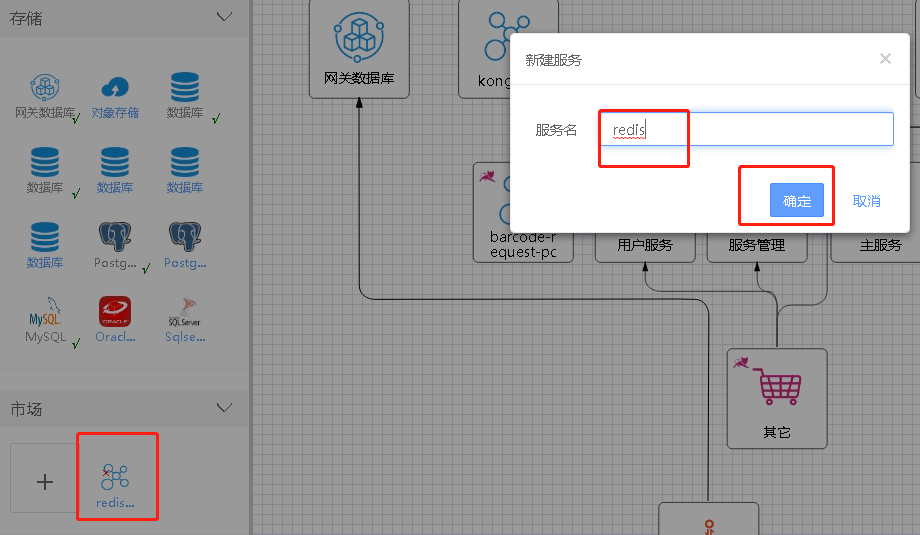Focus the 服务名 input field
This screenshot has width=920, height=535.
point(745,129)
